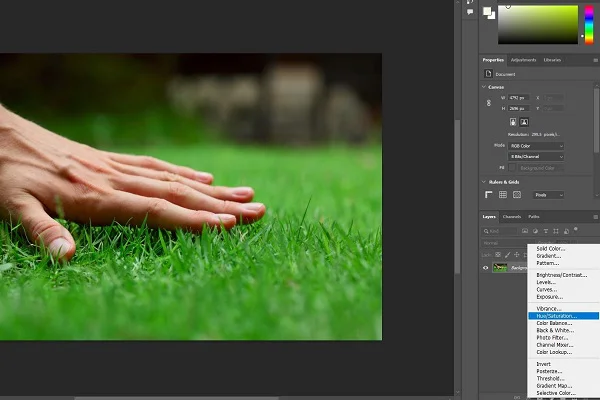Switch to the Layers tab
The height and width of the screenshot is (400, 600).
[489, 217]
